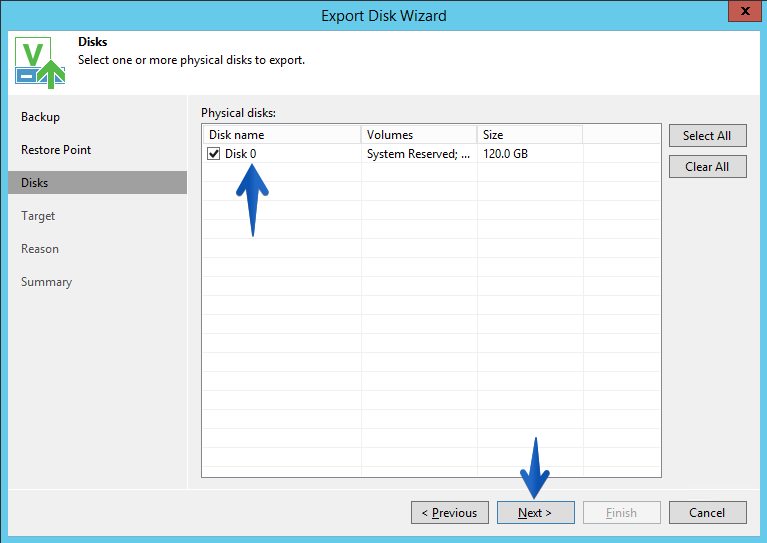Select the Disk 0 row name
Screen dimensions: 767x543
[240, 154]
